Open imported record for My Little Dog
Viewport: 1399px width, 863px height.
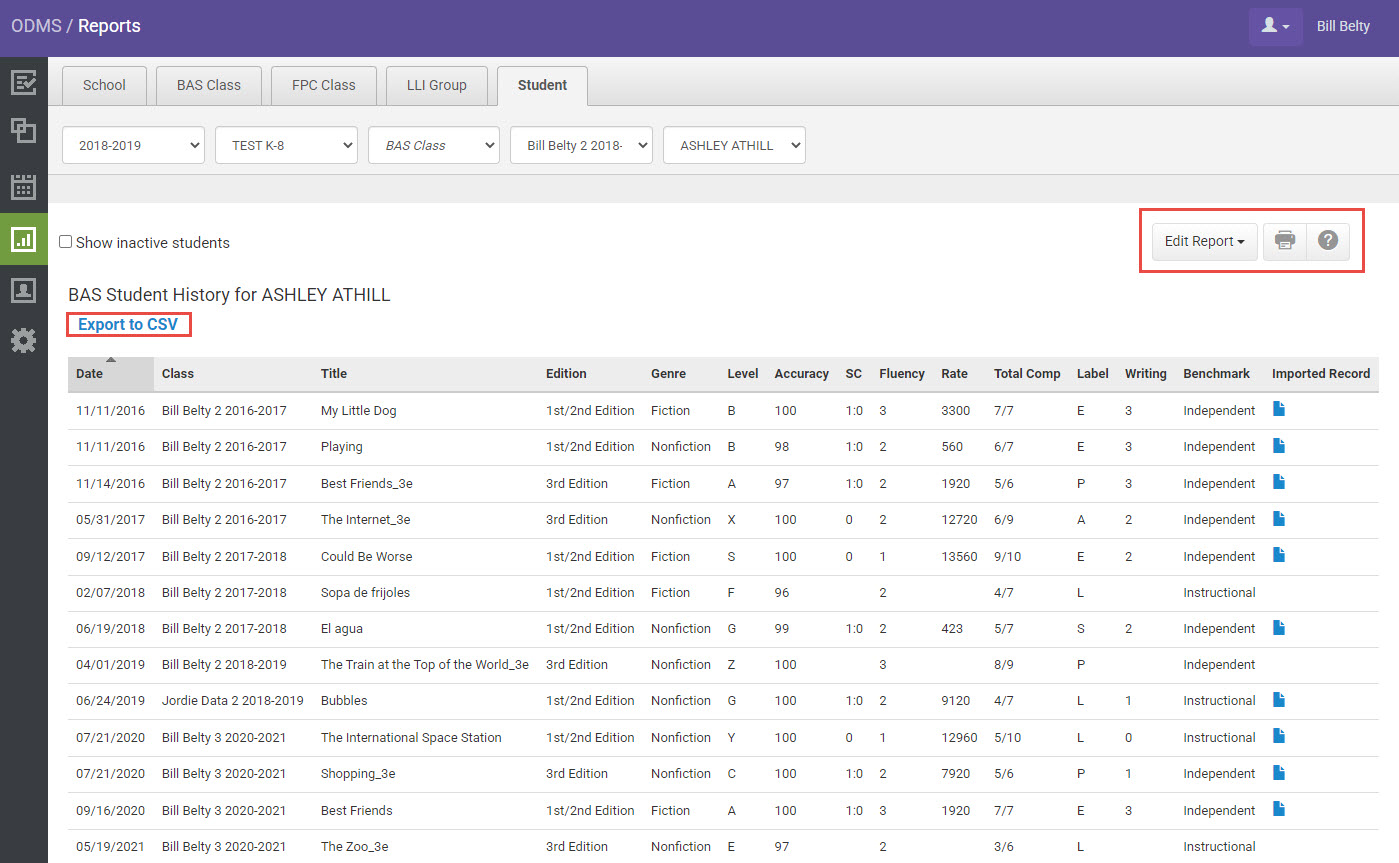pos(1279,409)
